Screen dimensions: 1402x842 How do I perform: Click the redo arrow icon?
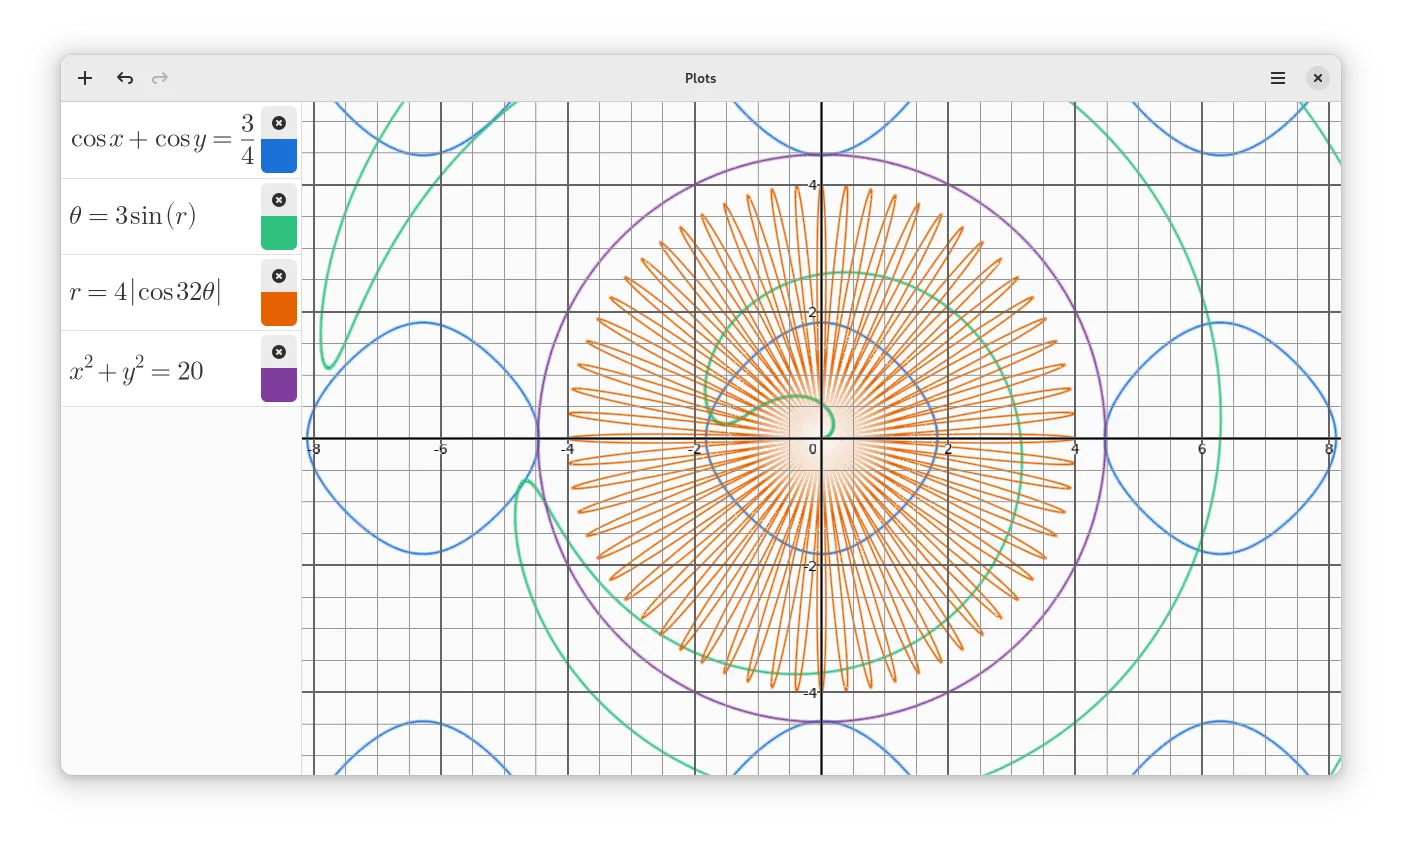[x=160, y=78]
